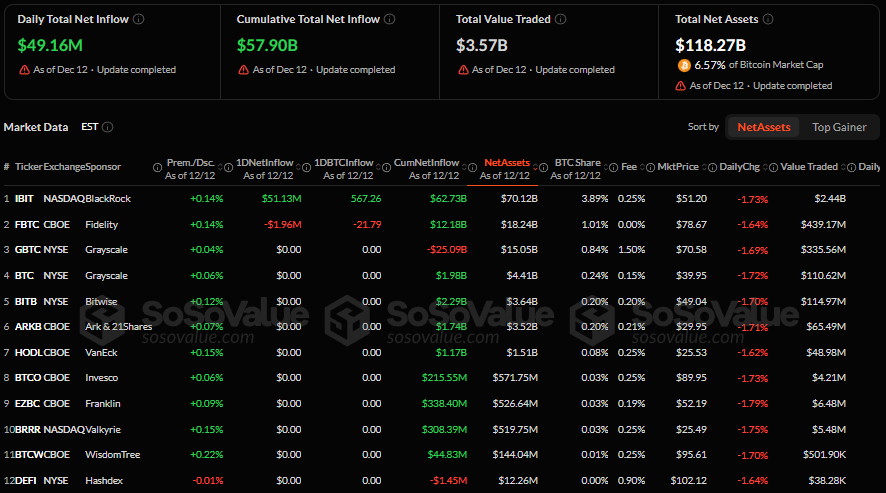Toggle sort arrows on the NetAssets column
Image resolution: width=886 pixels, height=493 pixels.
tap(535, 168)
